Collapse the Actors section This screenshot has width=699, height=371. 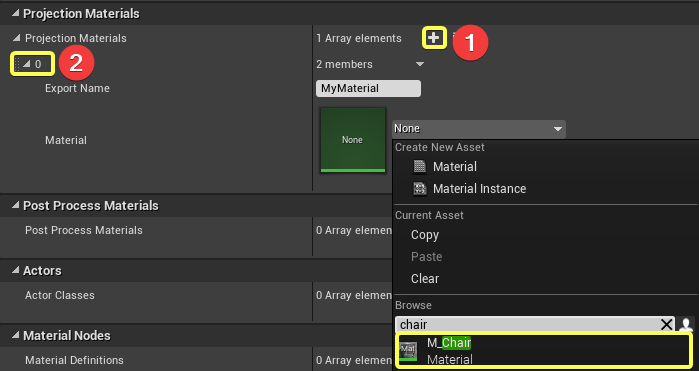click(16, 270)
